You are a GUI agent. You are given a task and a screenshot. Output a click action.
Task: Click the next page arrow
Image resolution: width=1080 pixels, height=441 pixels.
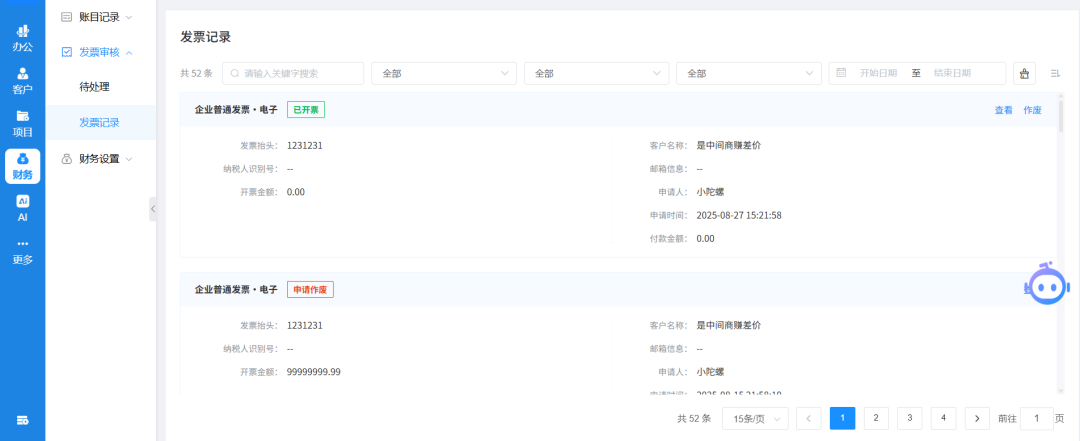tap(977, 418)
